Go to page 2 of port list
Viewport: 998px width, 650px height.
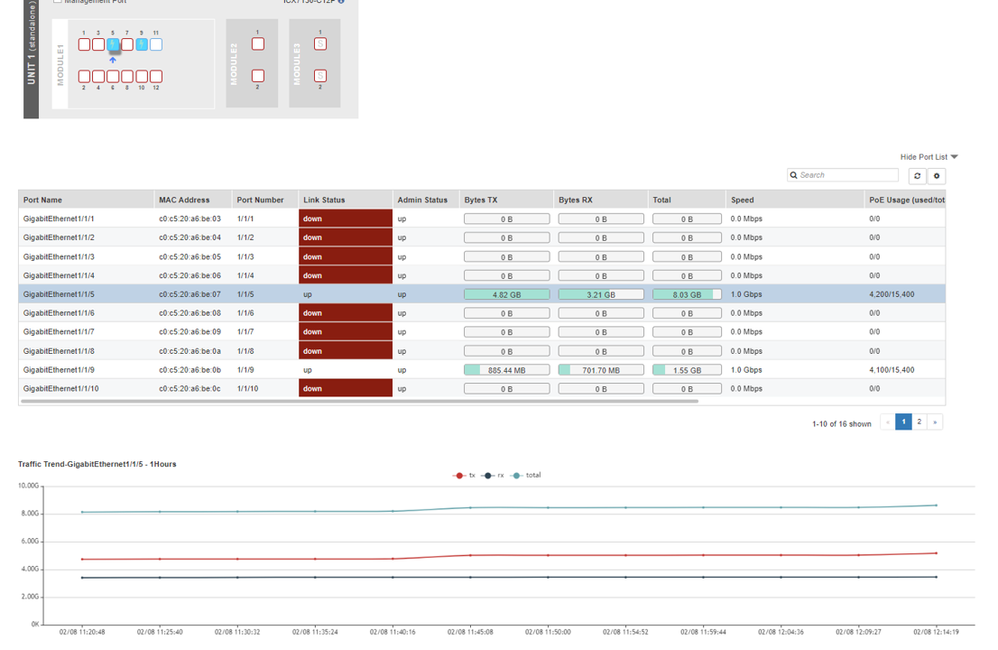point(919,422)
